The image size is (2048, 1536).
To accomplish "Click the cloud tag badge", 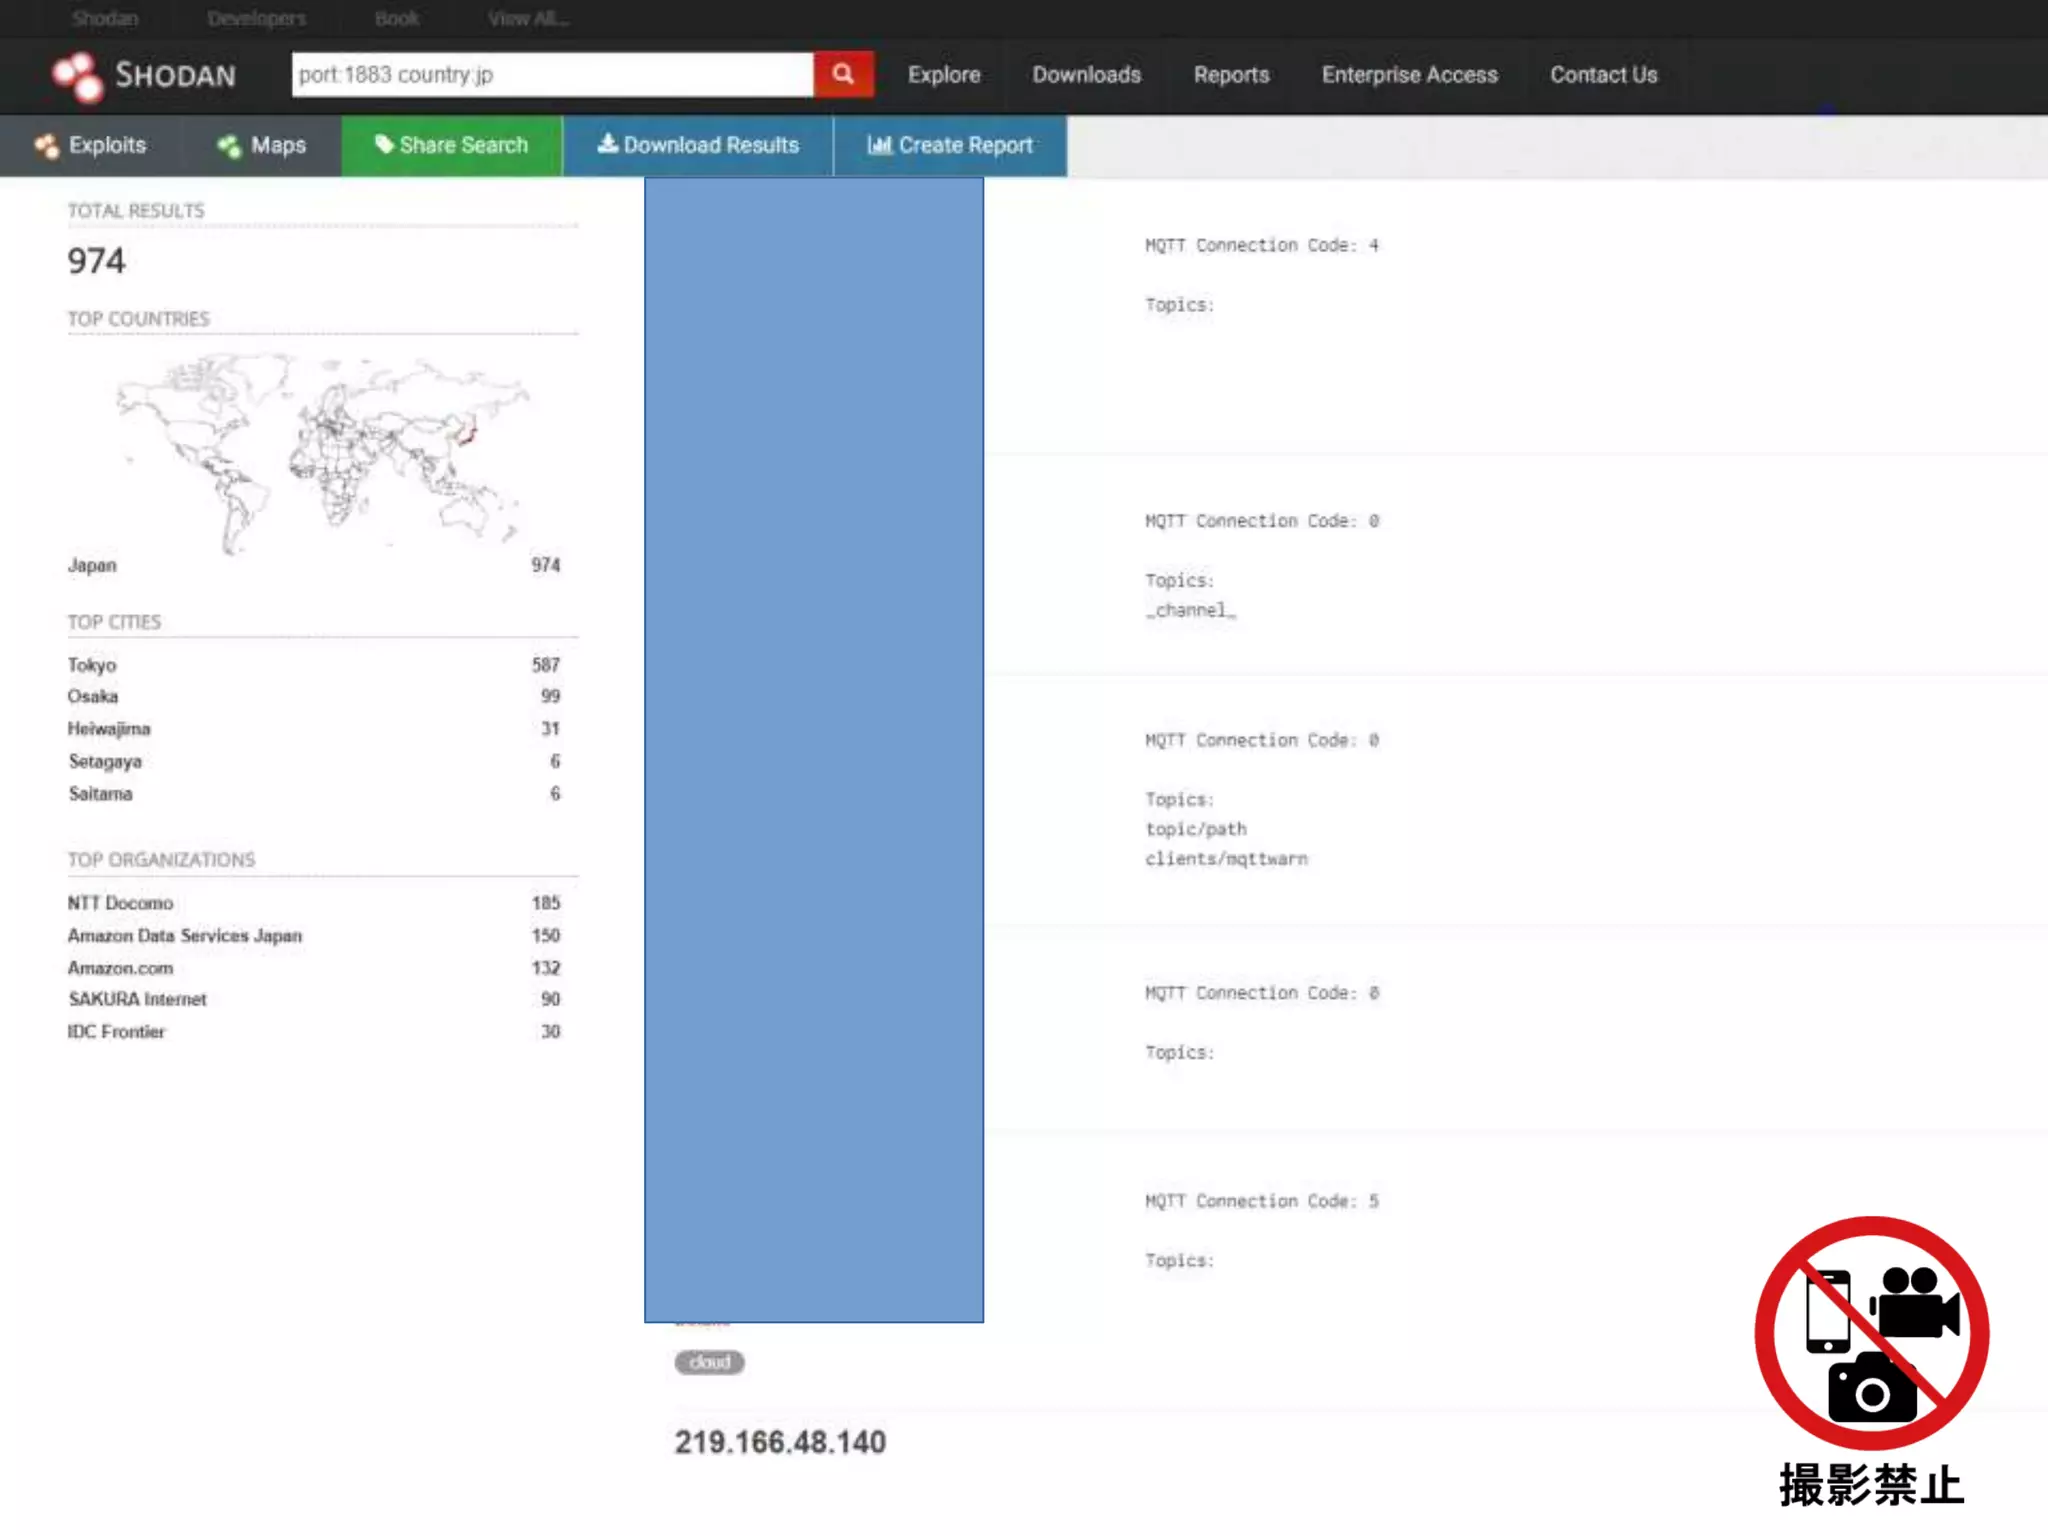I will point(709,1362).
